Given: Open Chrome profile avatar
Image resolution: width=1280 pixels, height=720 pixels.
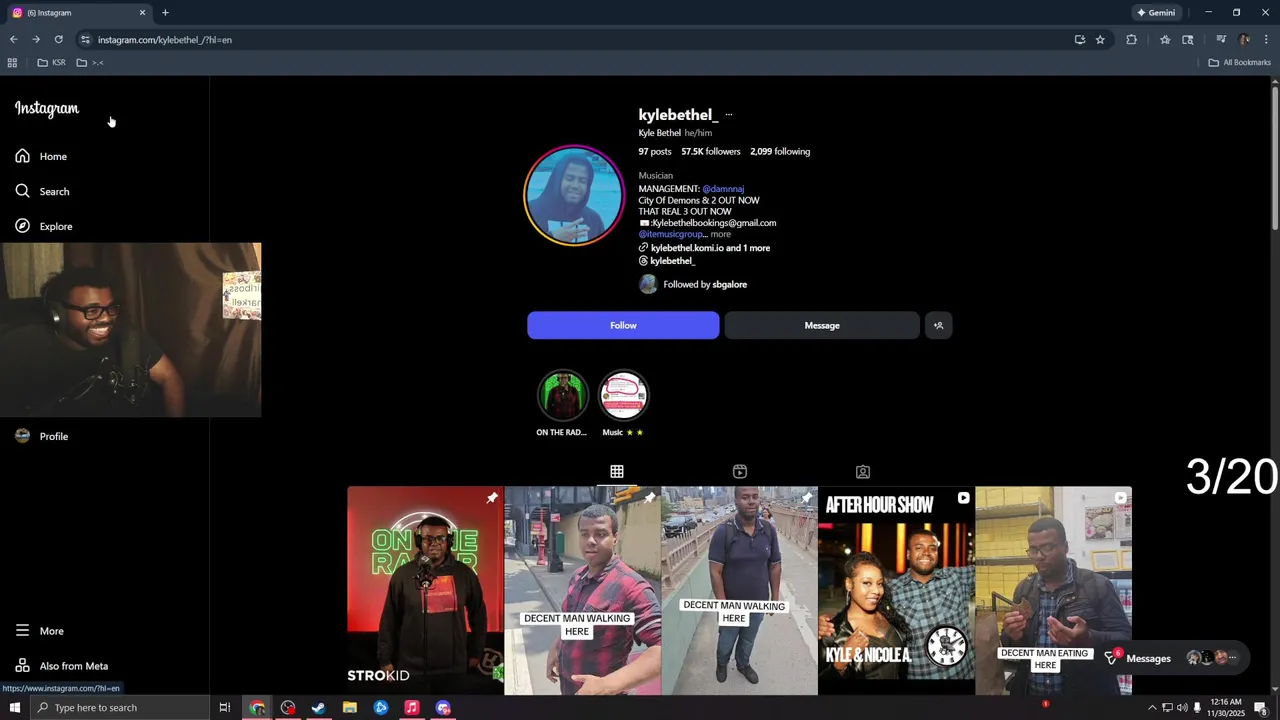Looking at the screenshot, I should (x=1244, y=40).
